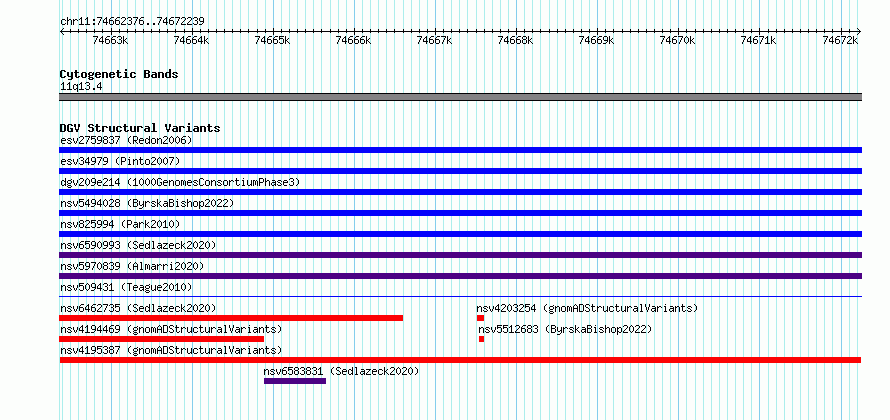Image resolution: width=890 pixels, height=420 pixels.
Task: Open the nsv825994 (Park2010) variant label
Action: click(120, 224)
